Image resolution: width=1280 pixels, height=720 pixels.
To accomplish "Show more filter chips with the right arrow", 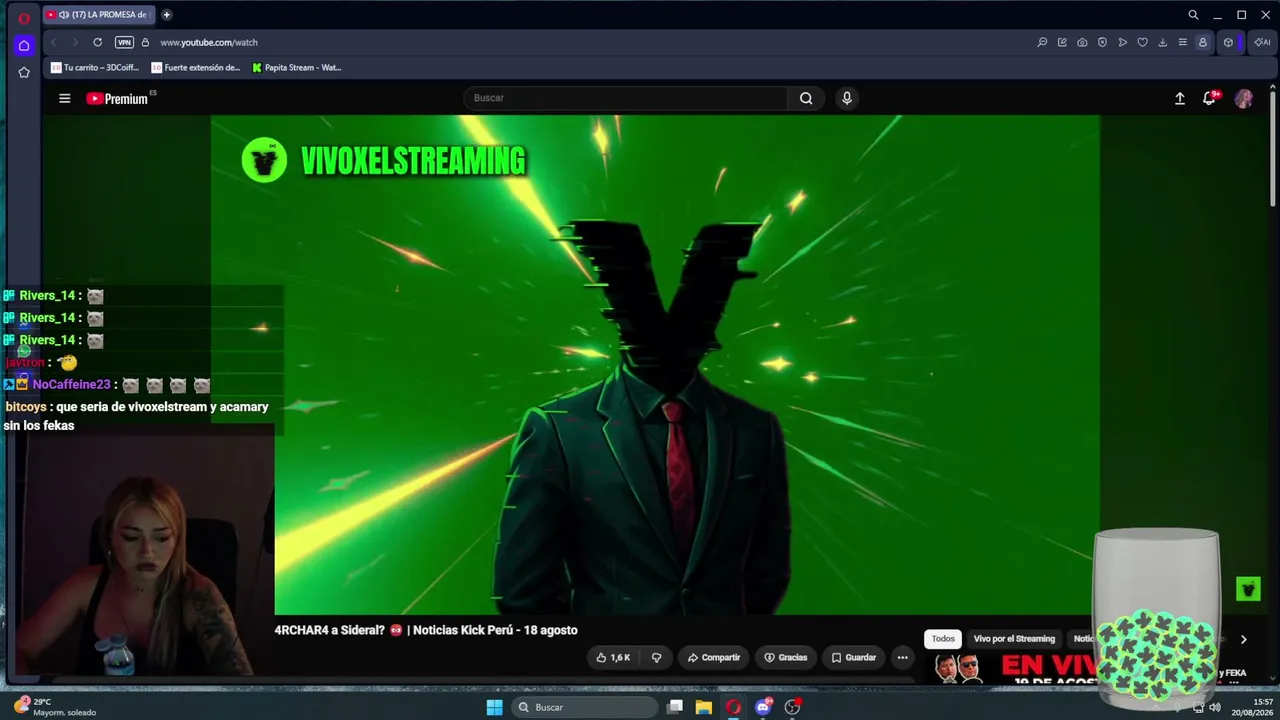I will pos(1243,639).
